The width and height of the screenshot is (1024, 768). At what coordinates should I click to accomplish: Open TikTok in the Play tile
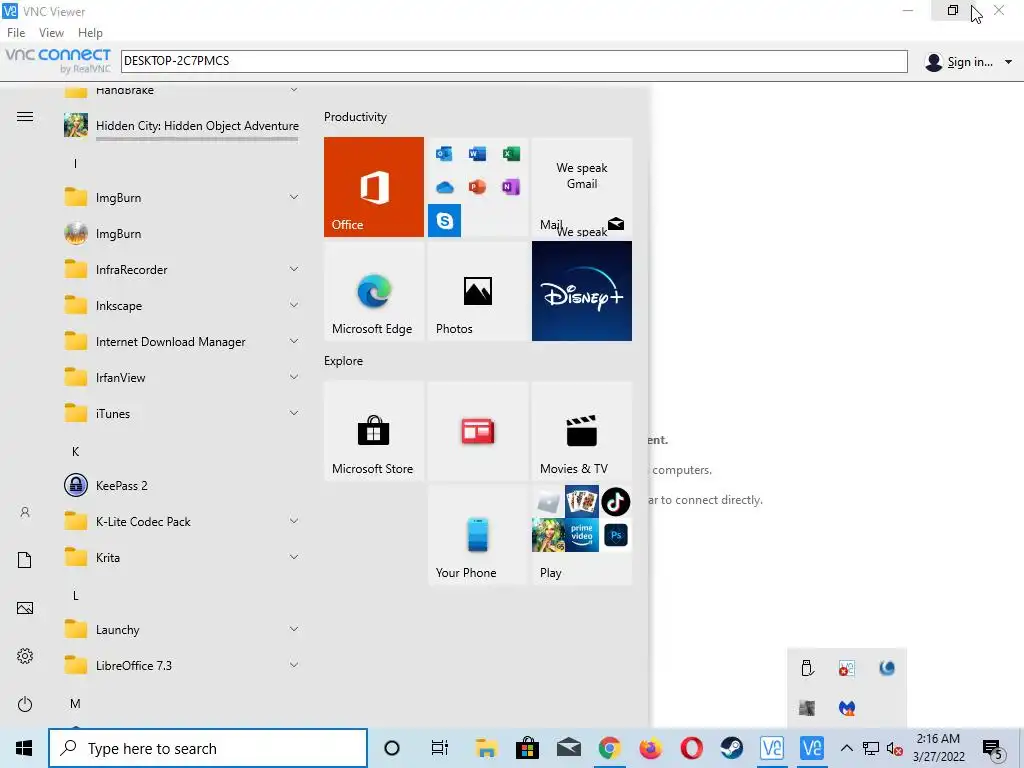click(x=615, y=502)
